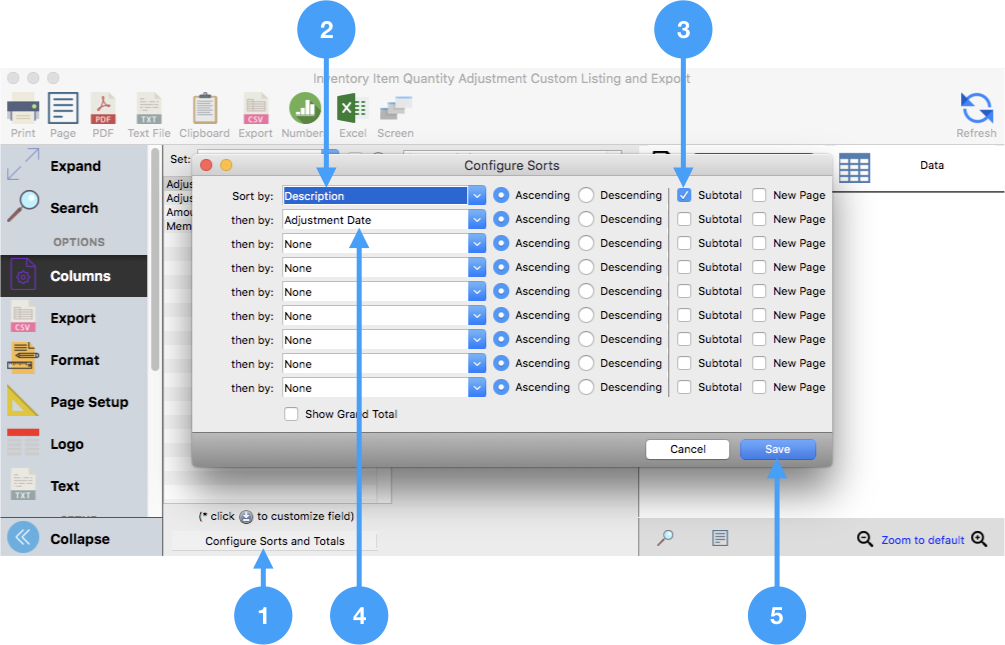Uncheck Subtotal on the Sort by row
The image size is (1005, 645).
[x=684, y=195]
